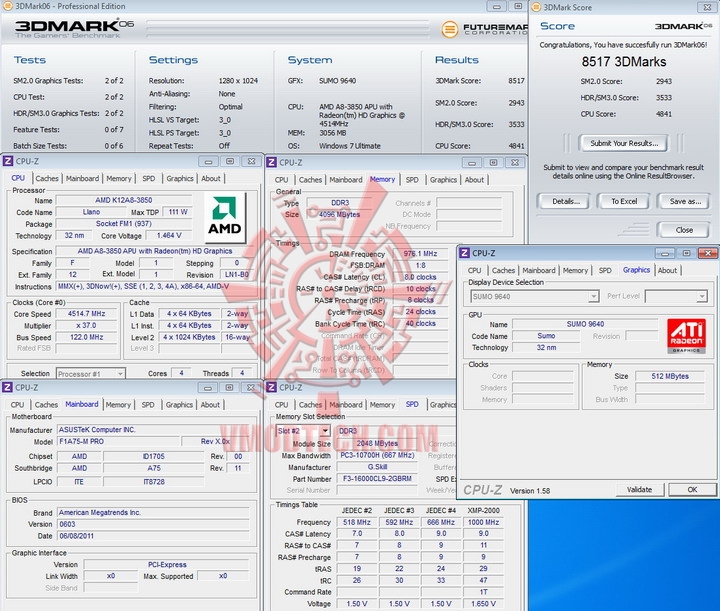The height and width of the screenshot is (611, 720).
Task: Open Mainboard tab in Memory CPU-Z window
Action: (x=345, y=180)
